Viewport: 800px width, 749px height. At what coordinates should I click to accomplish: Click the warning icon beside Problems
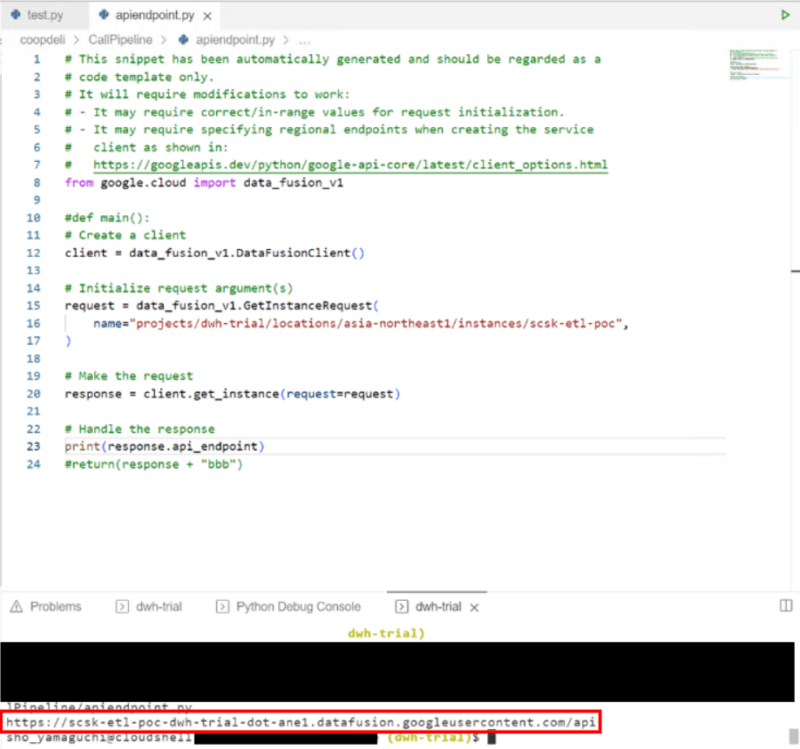point(16,606)
